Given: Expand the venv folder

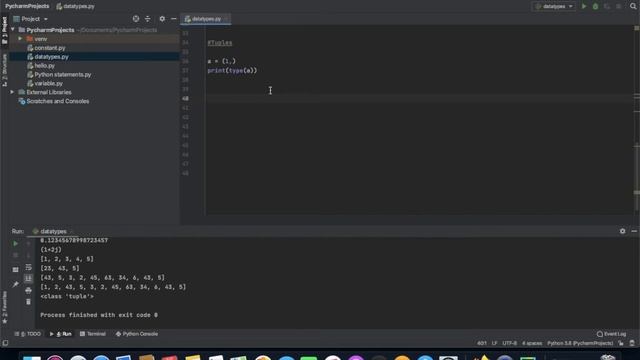Looking at the screenshot, I should pyautogui.click(x=20, y=39).
